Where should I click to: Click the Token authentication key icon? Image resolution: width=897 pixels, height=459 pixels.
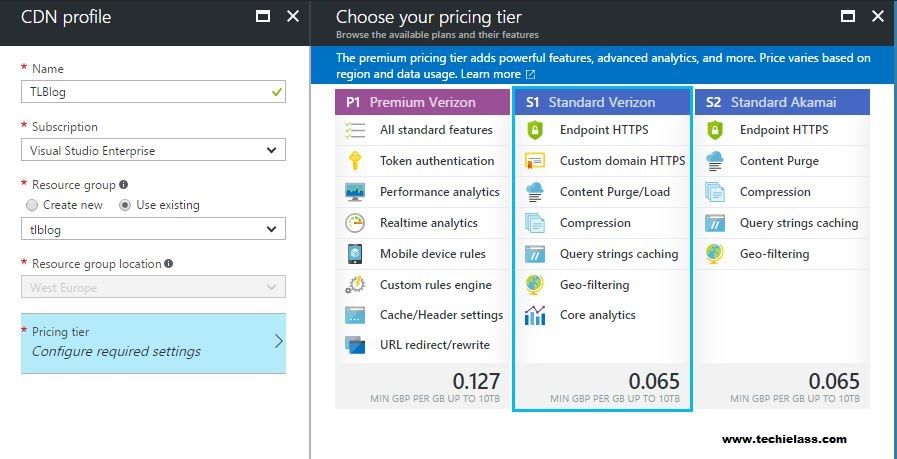point(355,161)
